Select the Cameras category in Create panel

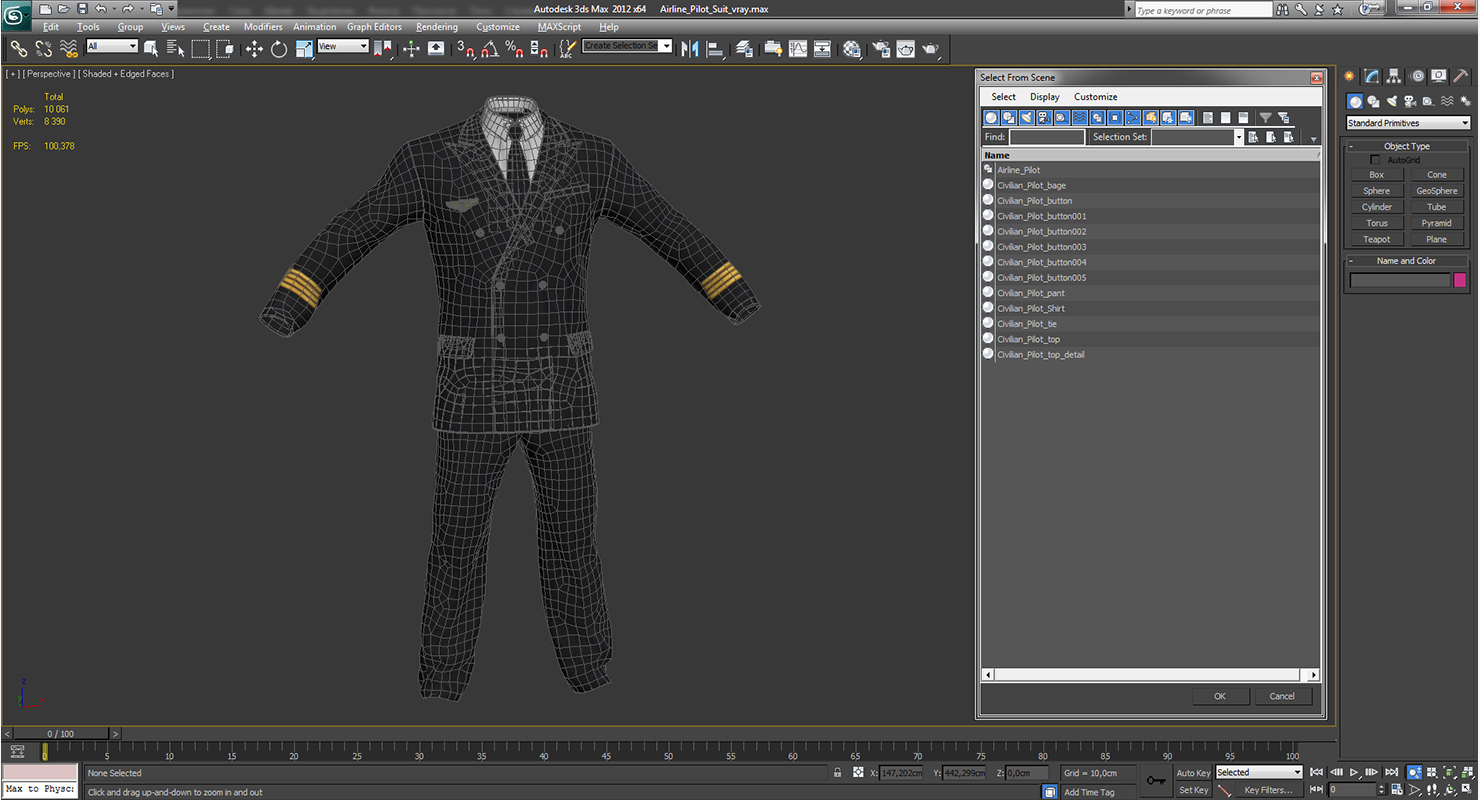(1410, 101)
